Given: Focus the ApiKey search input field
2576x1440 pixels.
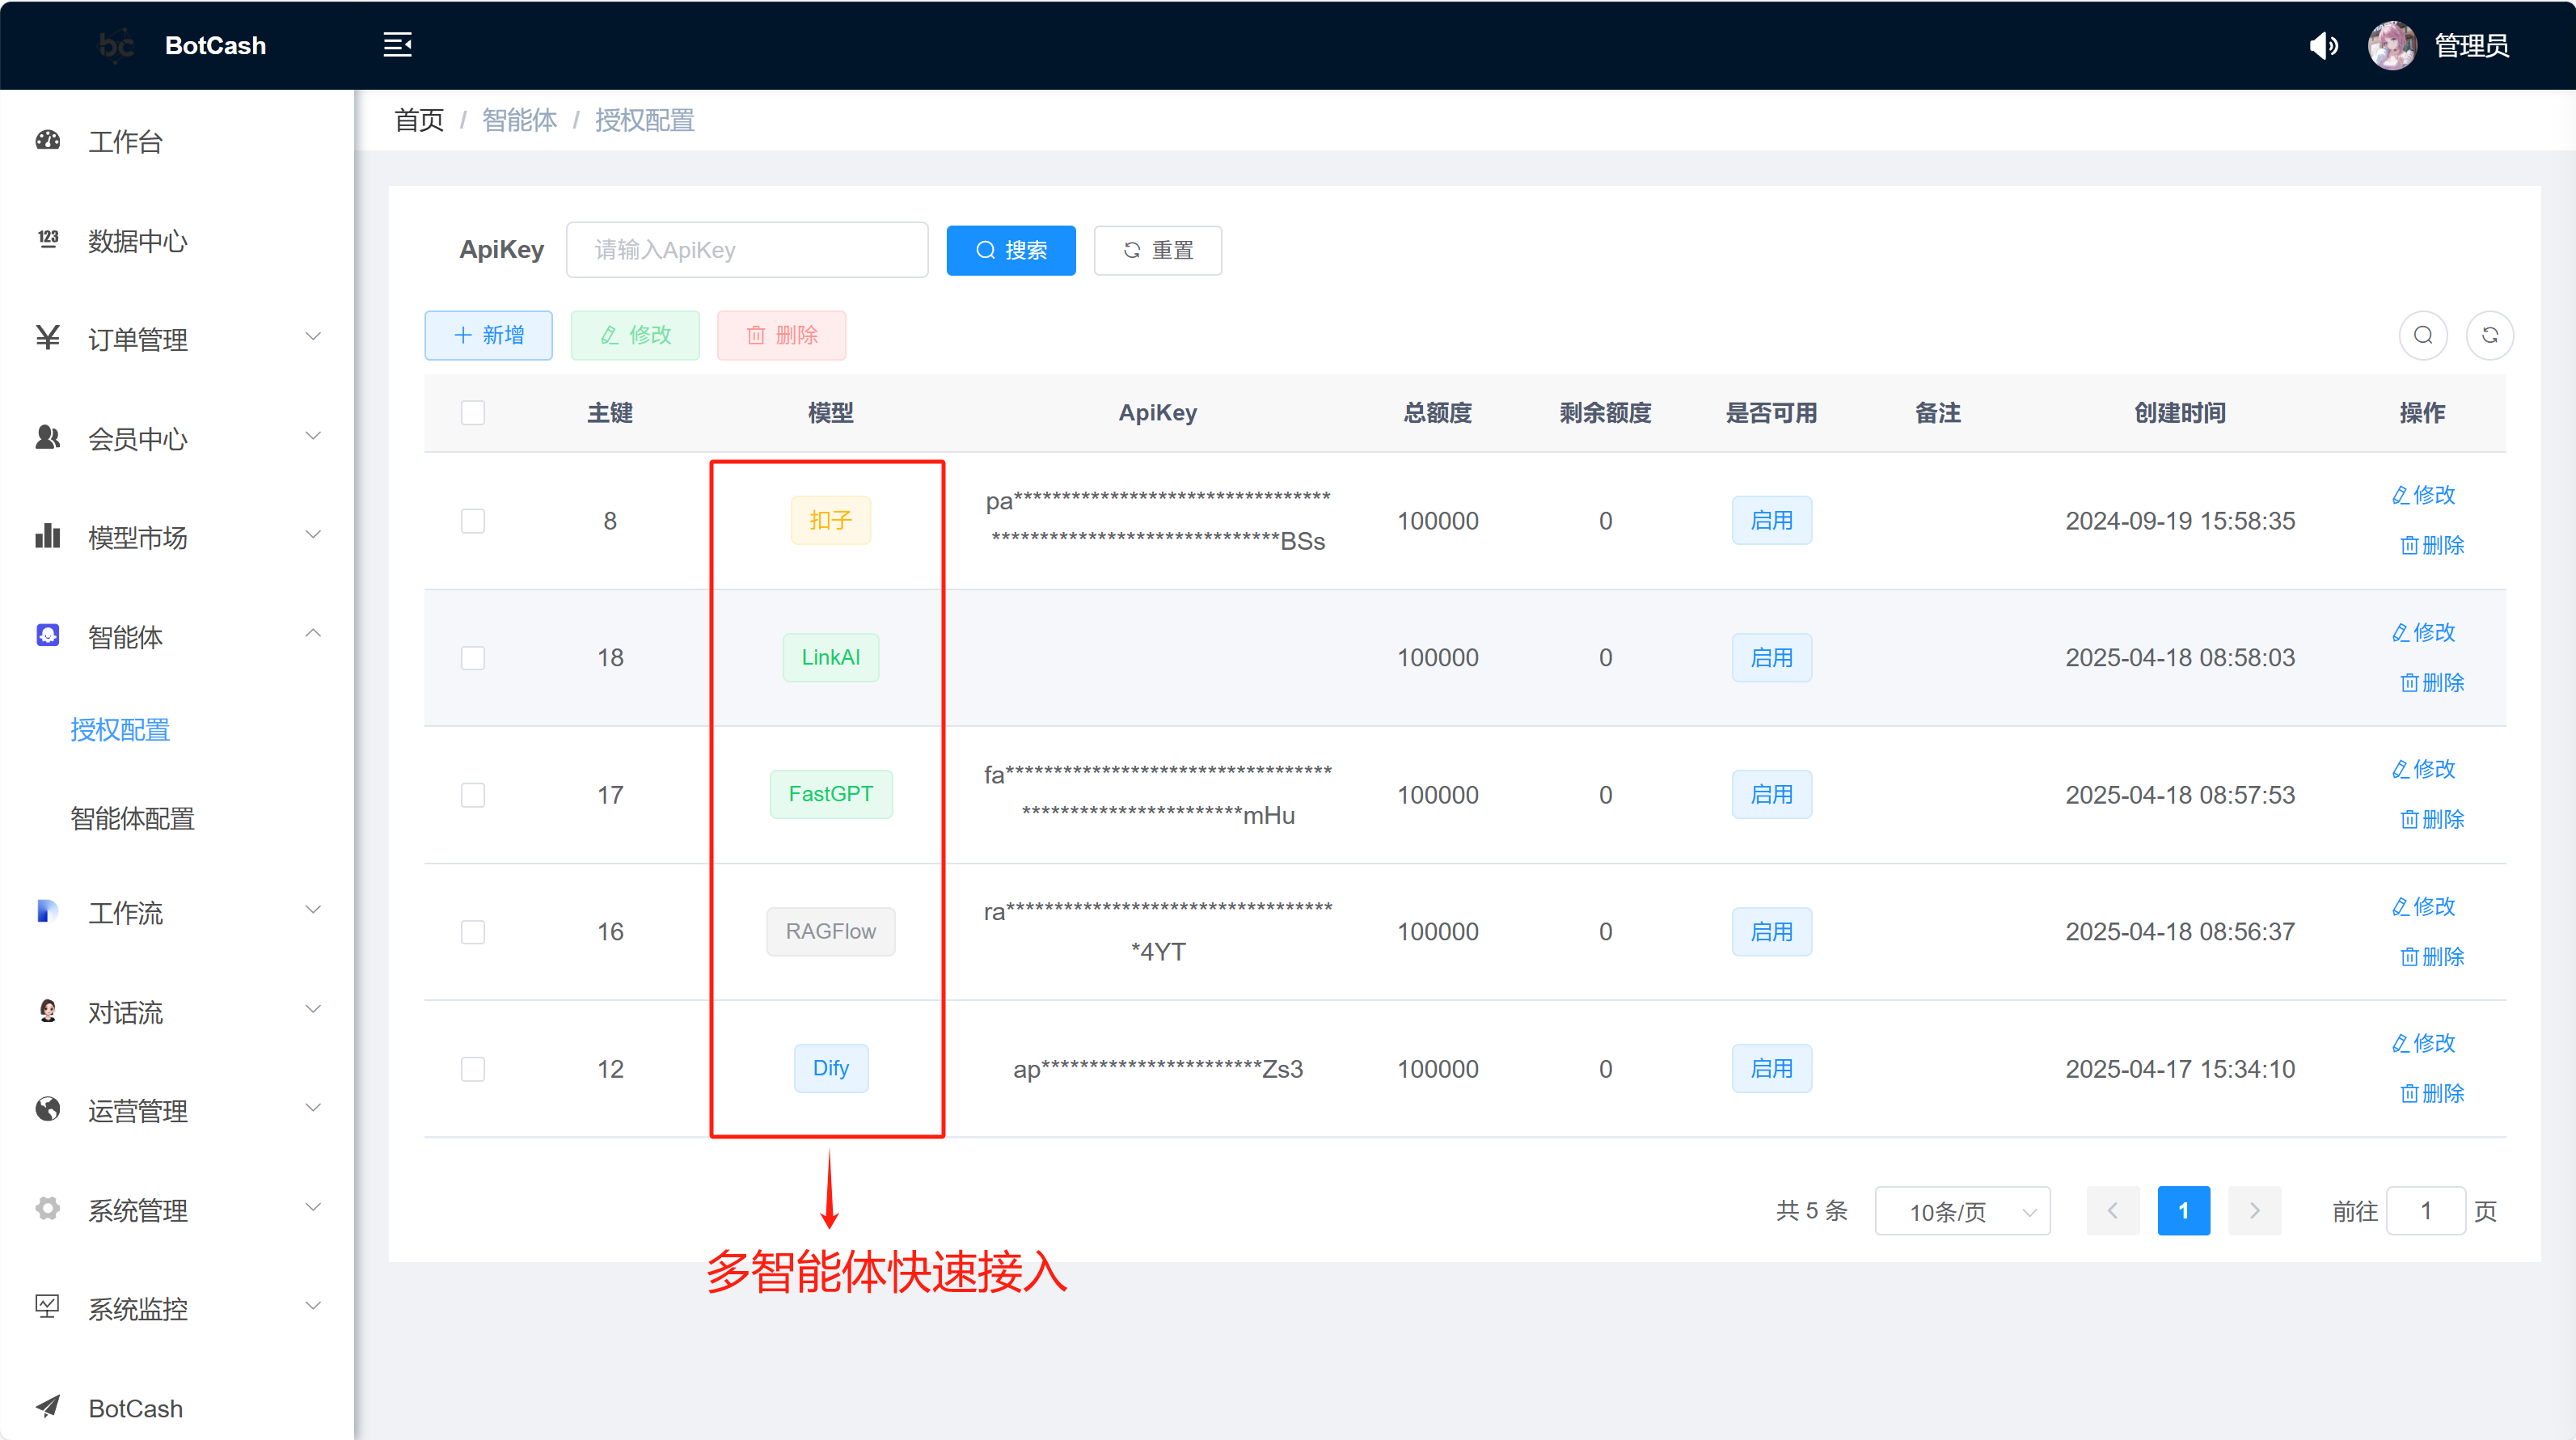Looking at the screenshot, I should [x=747, y=250].
